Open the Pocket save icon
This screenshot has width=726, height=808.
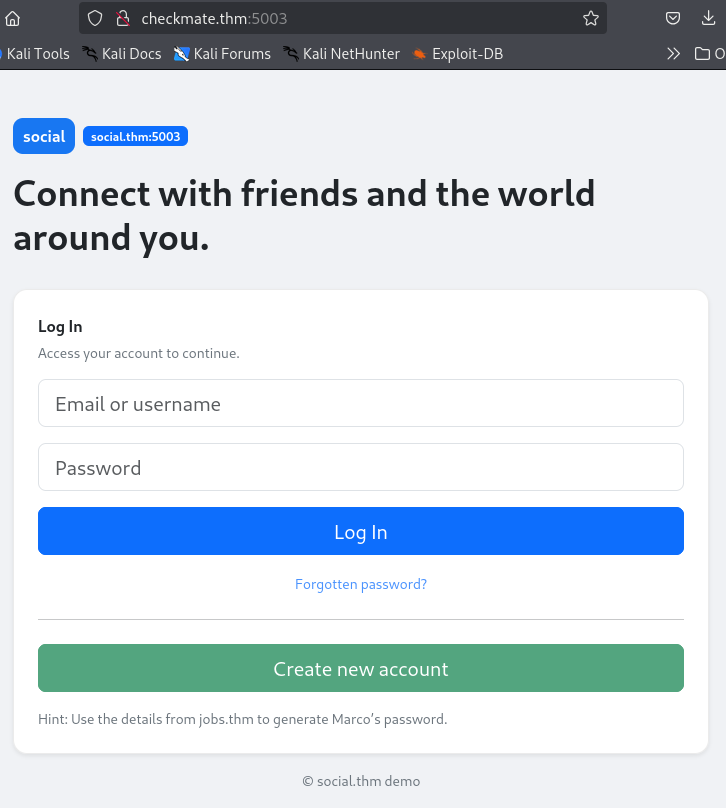pos(672,19)
